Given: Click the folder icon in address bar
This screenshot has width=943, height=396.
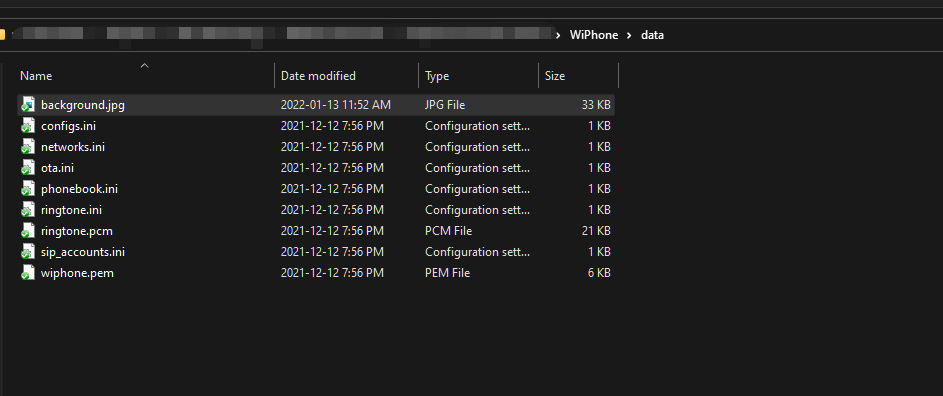Looking at the screenshot, I should coord(2,34).
